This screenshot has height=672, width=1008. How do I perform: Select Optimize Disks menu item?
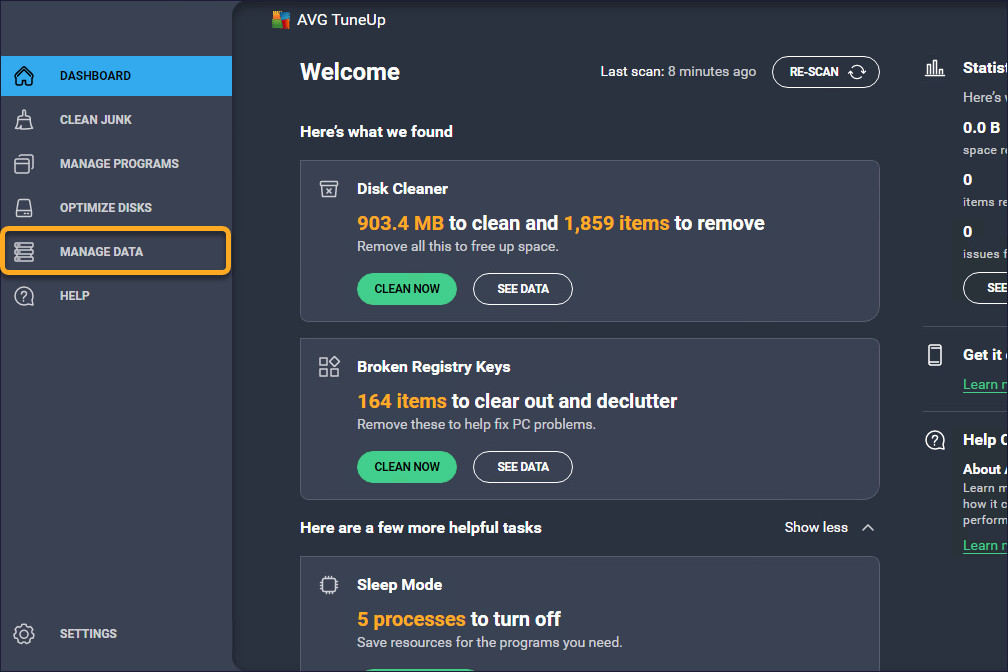click(106, 208)
